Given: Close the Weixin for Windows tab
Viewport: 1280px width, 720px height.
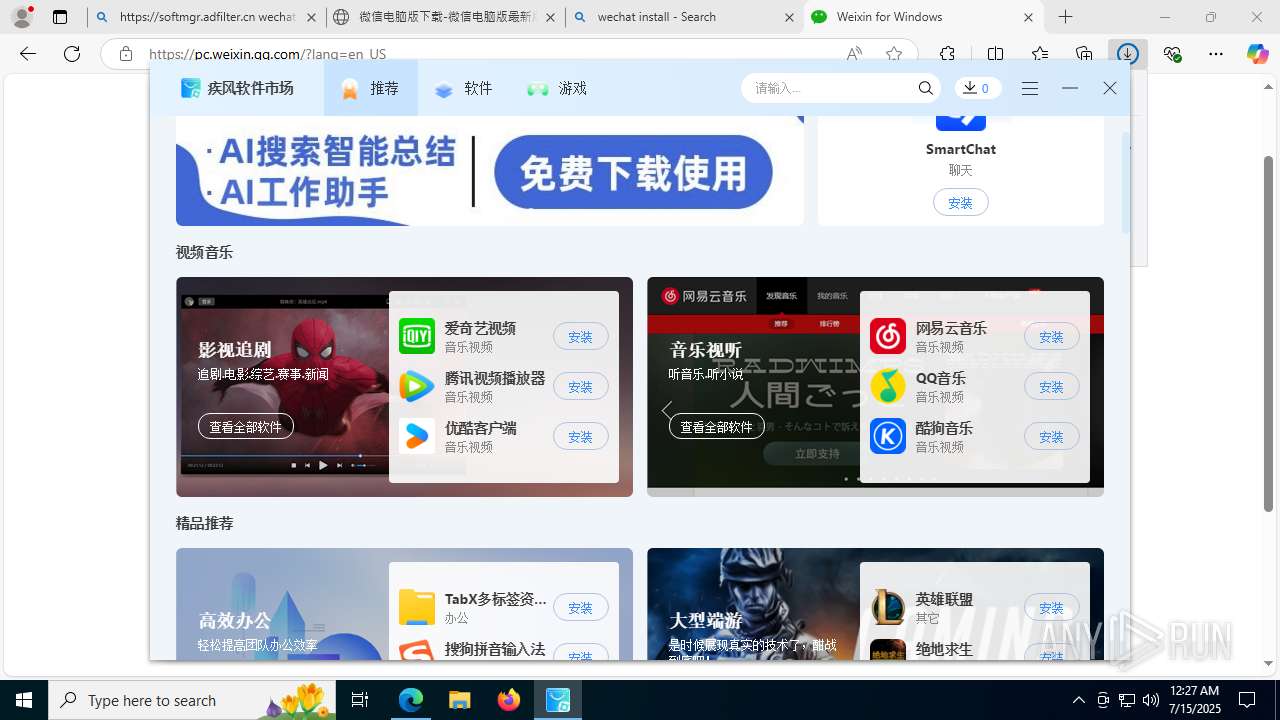Looking at the screenshot, I should pos(1029,17).
